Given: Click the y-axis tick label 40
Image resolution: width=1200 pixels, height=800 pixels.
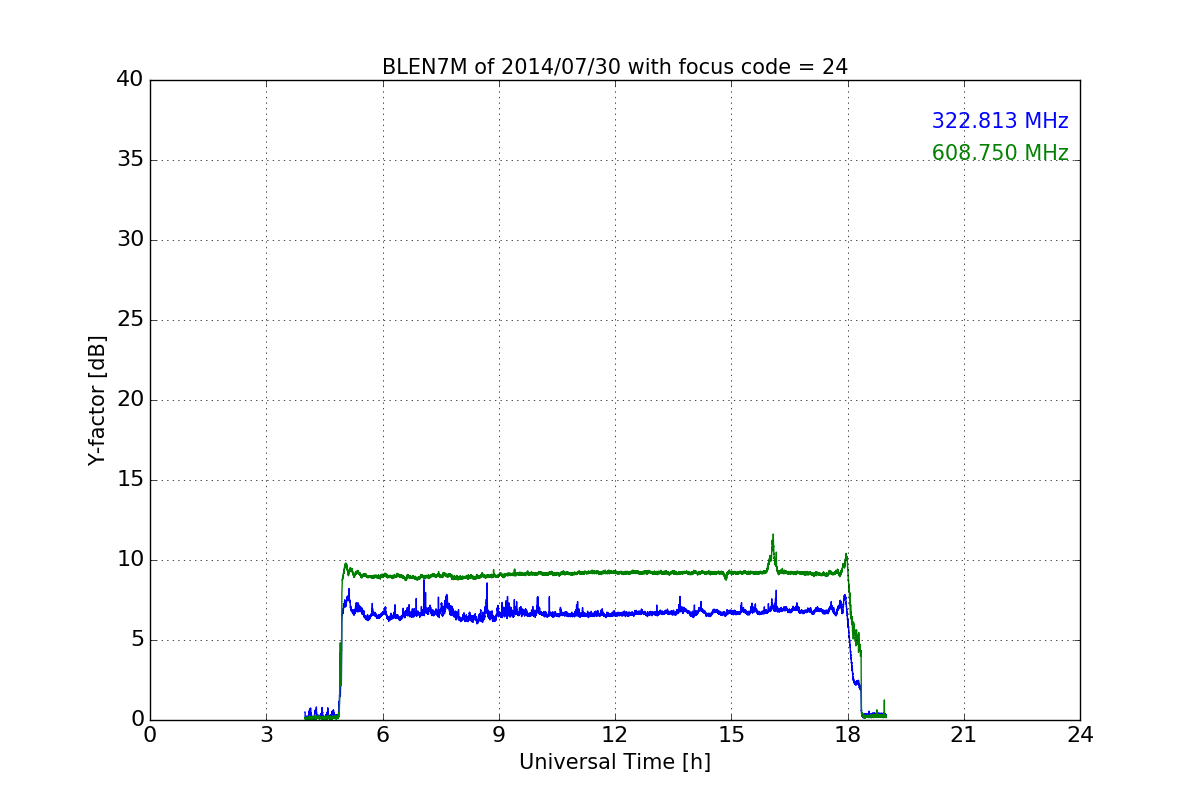Looking at the screenshot, I should 130,80.
